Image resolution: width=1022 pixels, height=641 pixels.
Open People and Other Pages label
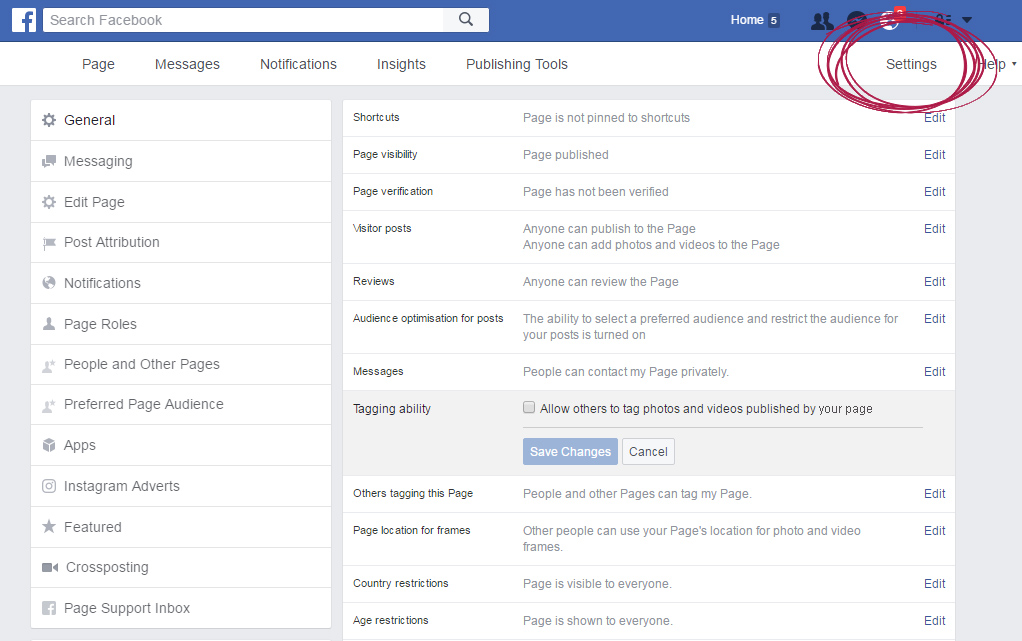tap(141, 365)
